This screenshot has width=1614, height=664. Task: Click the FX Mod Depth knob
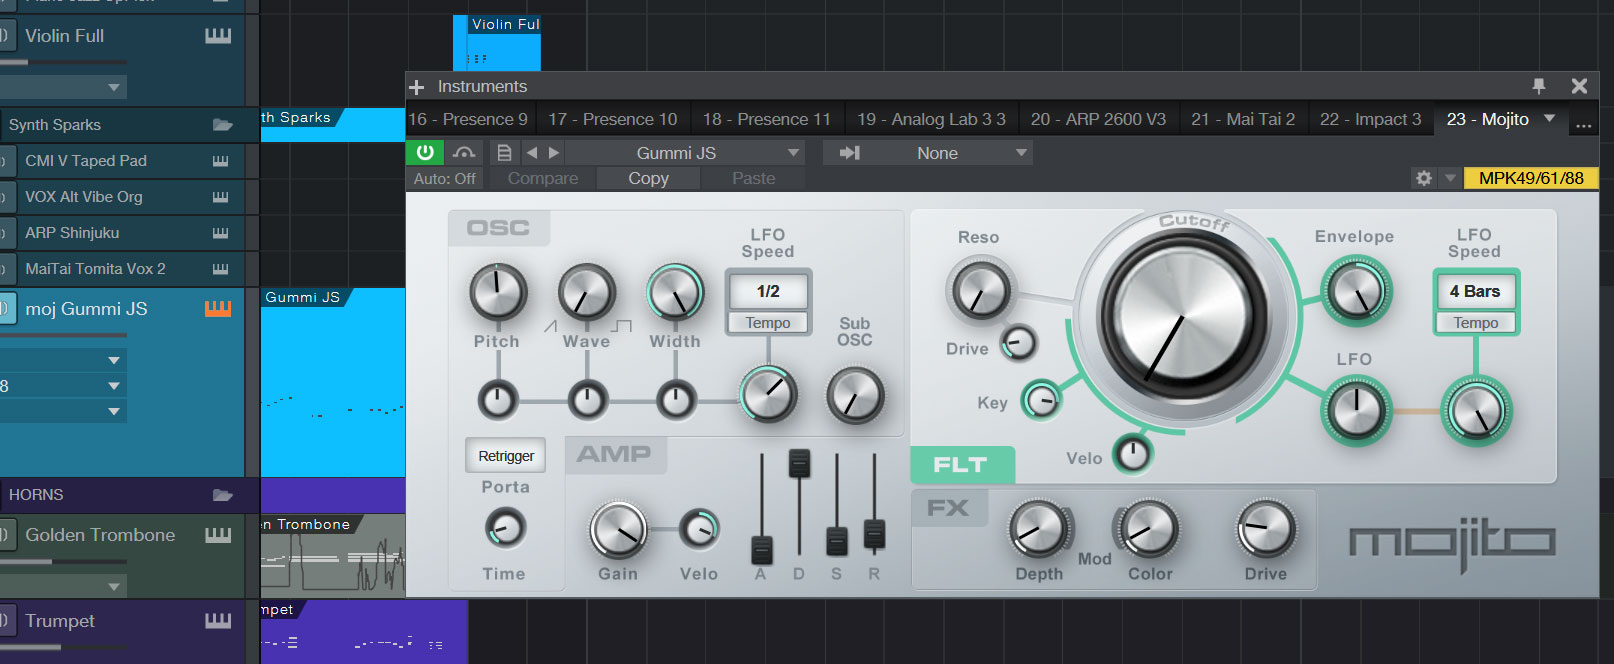click(1039, 530)
